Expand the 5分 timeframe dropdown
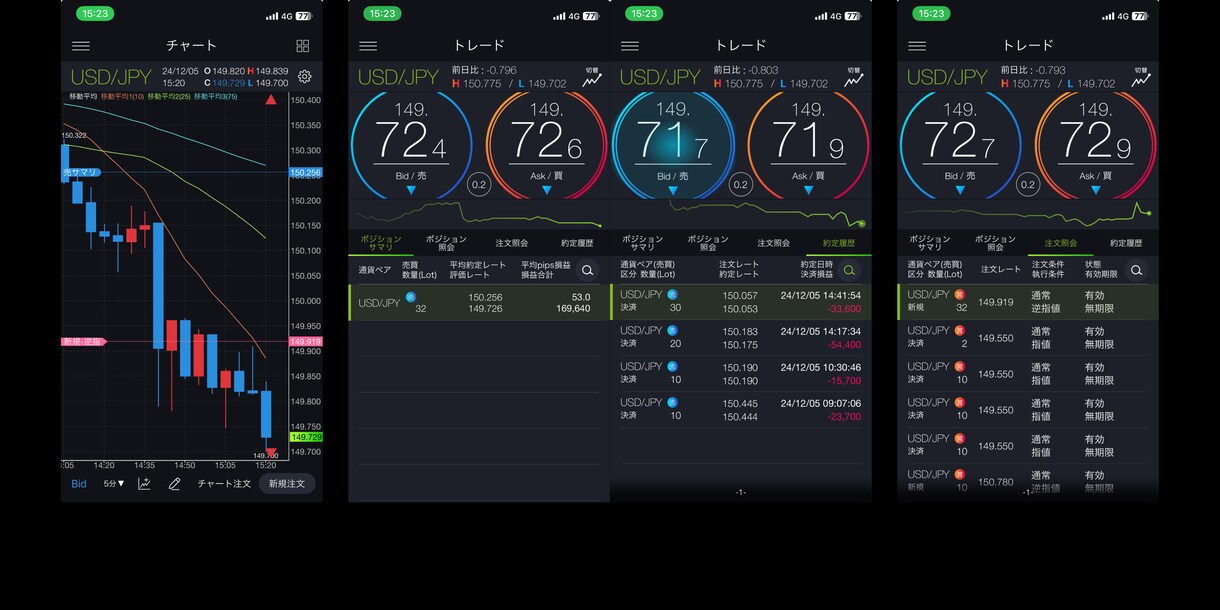This screenshot has width=1220, height=610. (x=114, y=484)
